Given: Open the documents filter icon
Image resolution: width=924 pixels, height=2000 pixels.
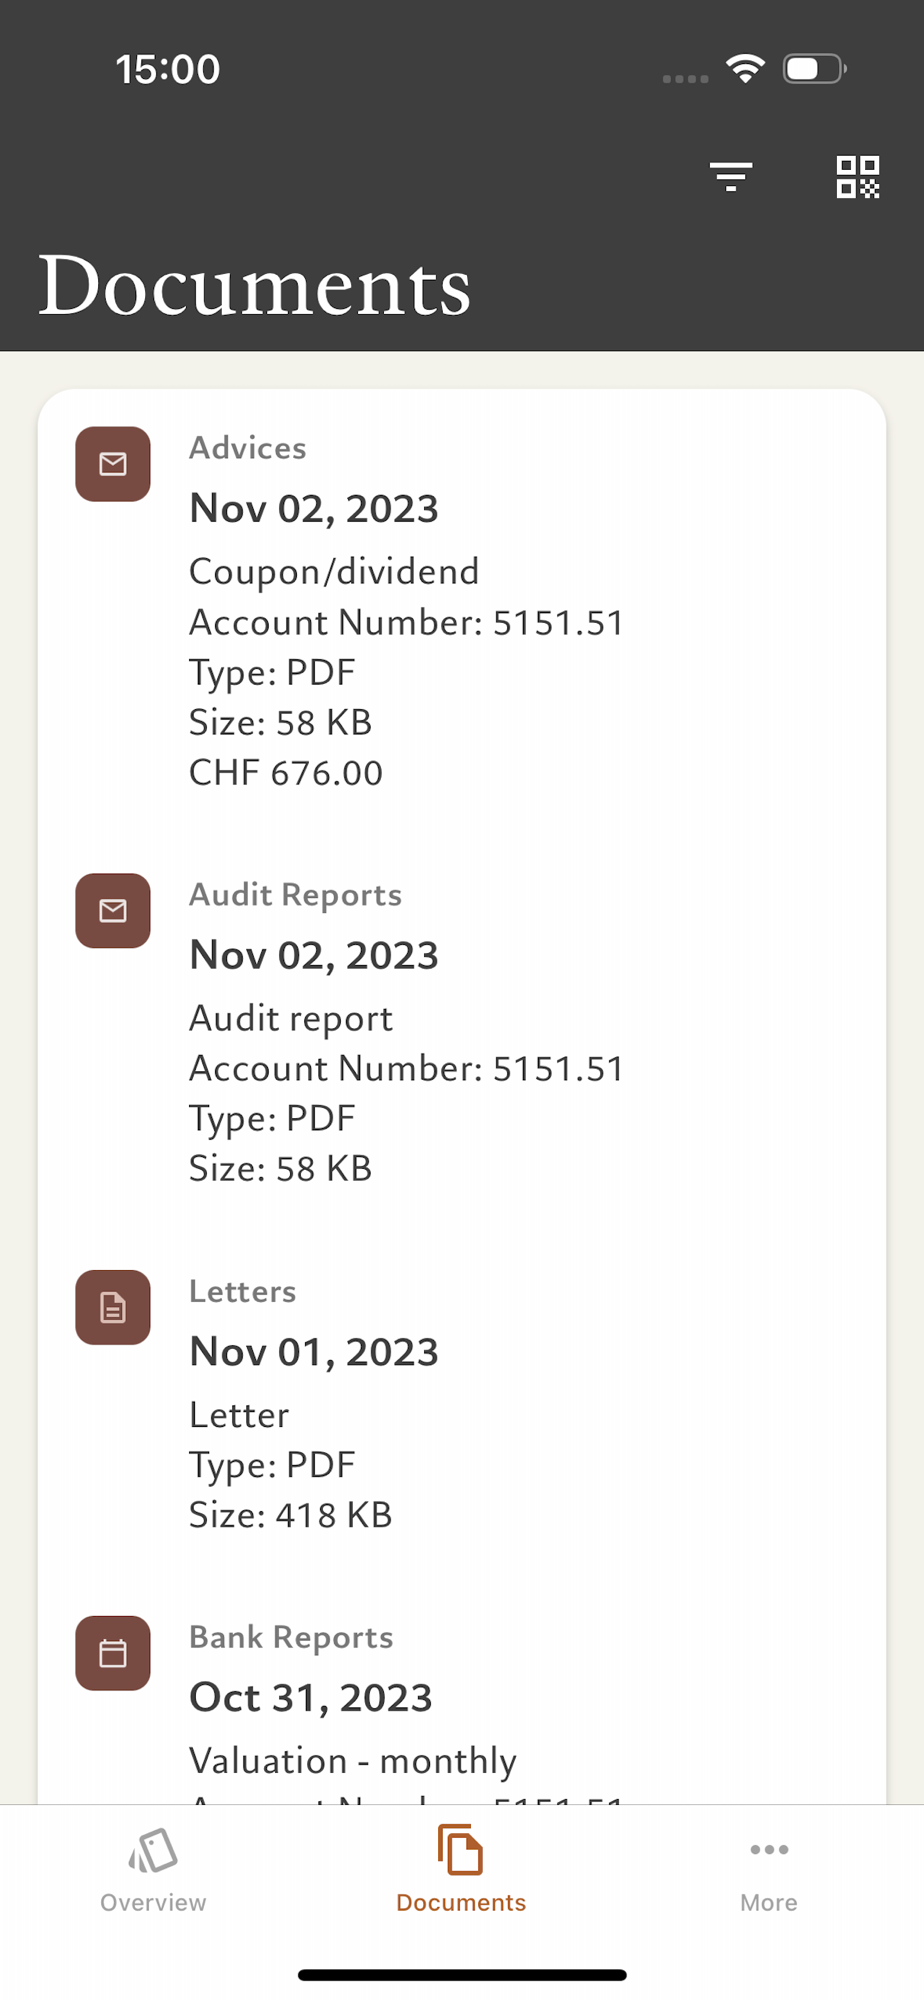Looking at the screenshot, I should [731, 177].
